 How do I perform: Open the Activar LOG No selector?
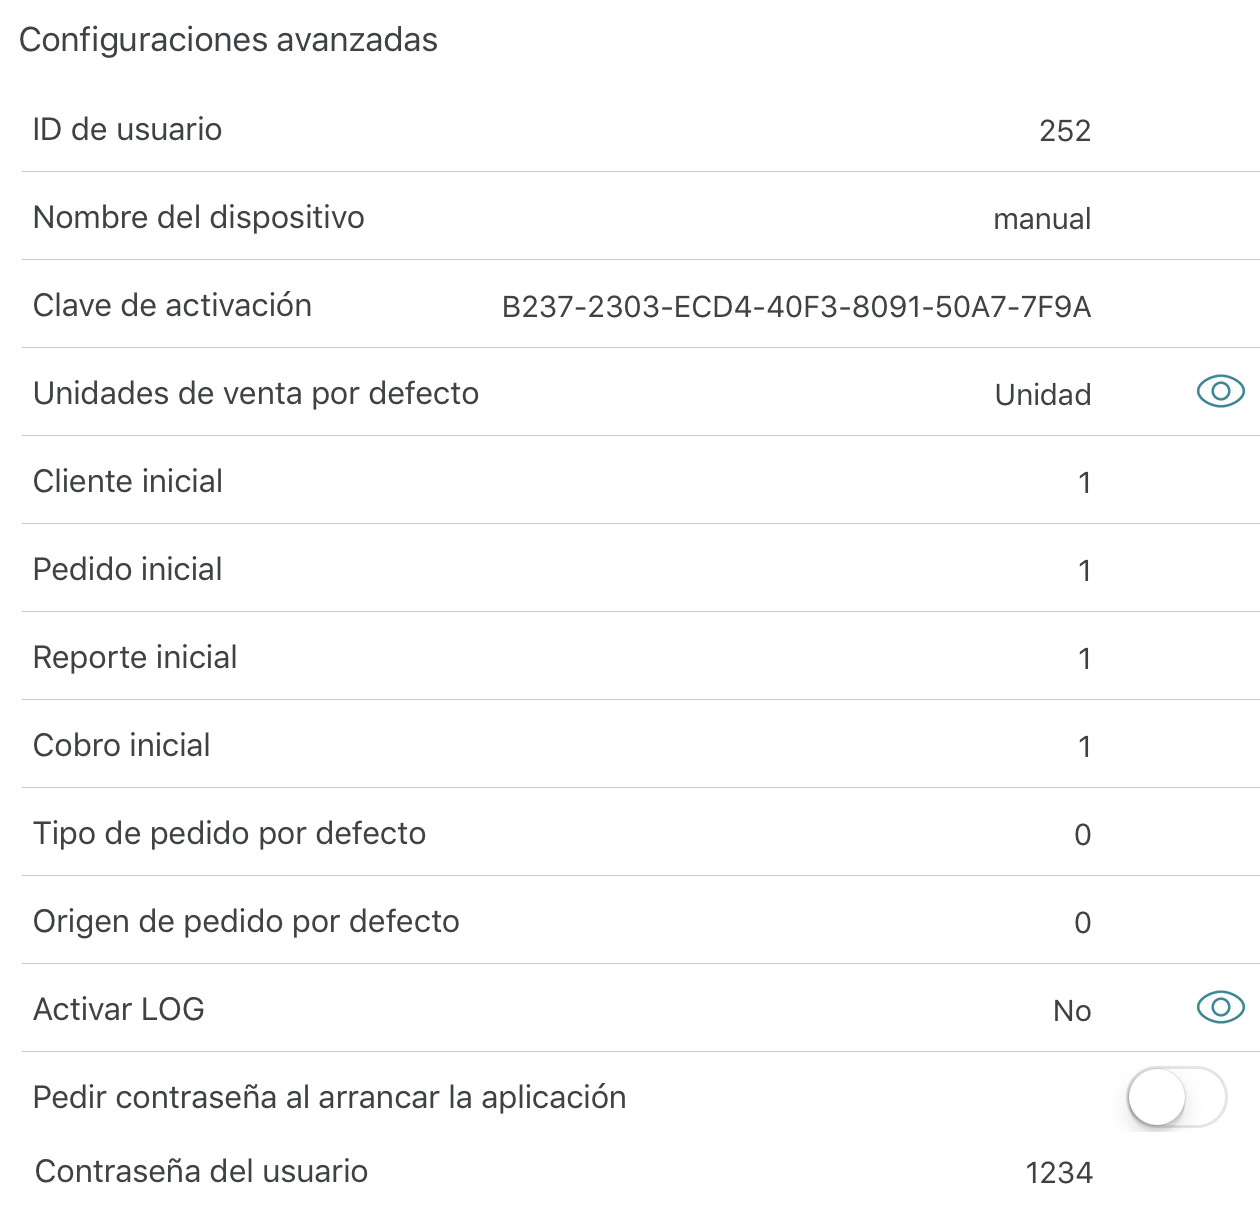(x=1072, y=1011)
